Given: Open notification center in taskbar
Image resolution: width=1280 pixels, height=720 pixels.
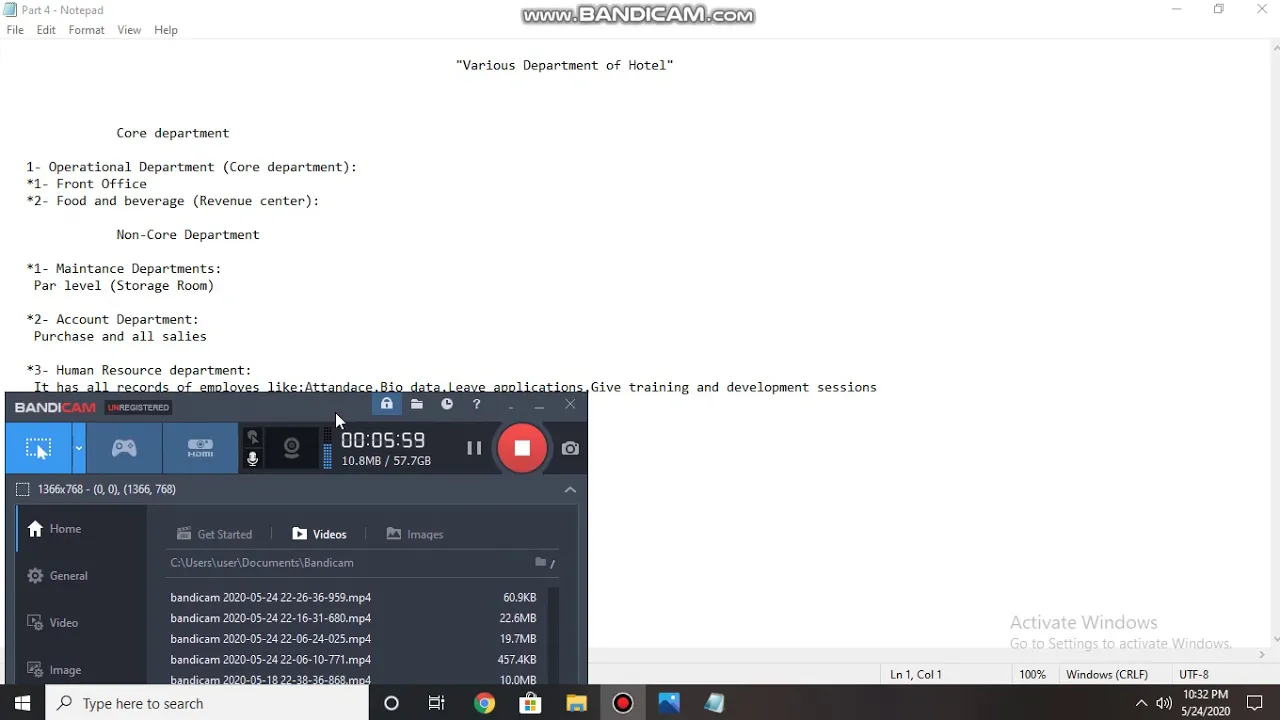Looking at the screenshot, I should (1254, 703).
